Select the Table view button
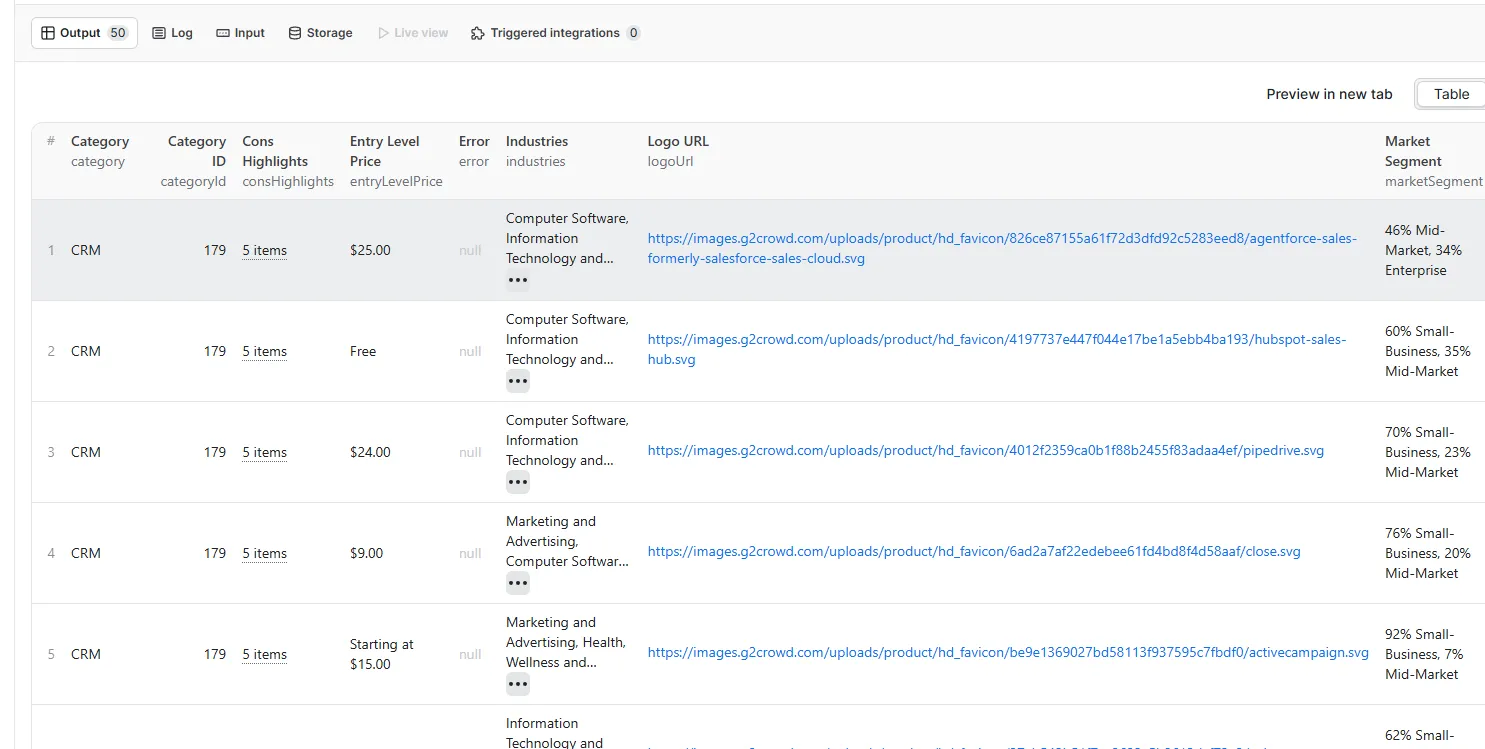The width and height of the screenshot is (1485, 749). point(1451,94)
